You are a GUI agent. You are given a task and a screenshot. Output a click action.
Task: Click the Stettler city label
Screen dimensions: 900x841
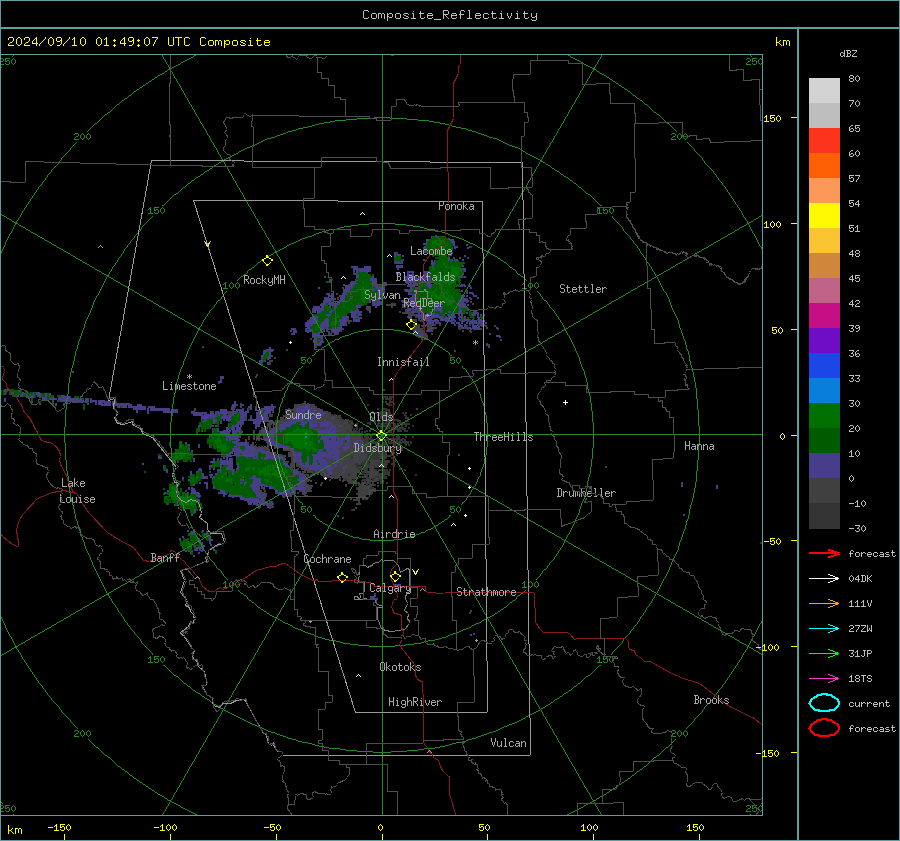[x=583, y=289]
